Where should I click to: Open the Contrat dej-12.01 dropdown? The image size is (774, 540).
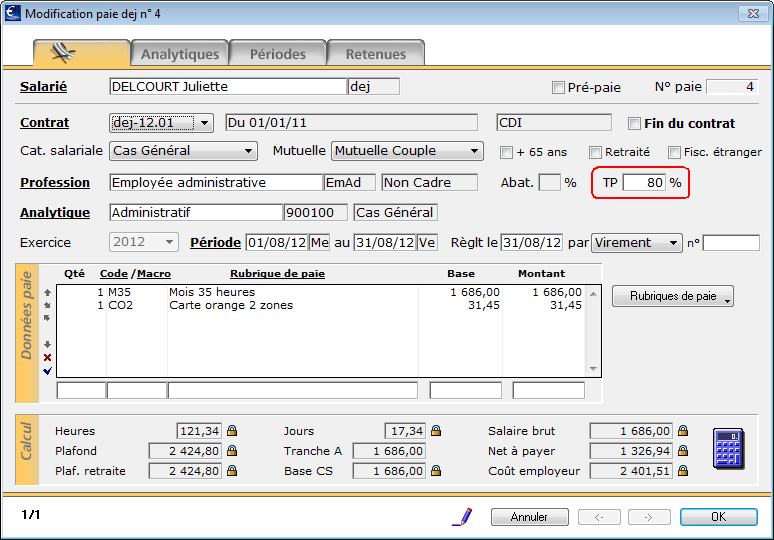pyautogui.click(x=161, y=122)
